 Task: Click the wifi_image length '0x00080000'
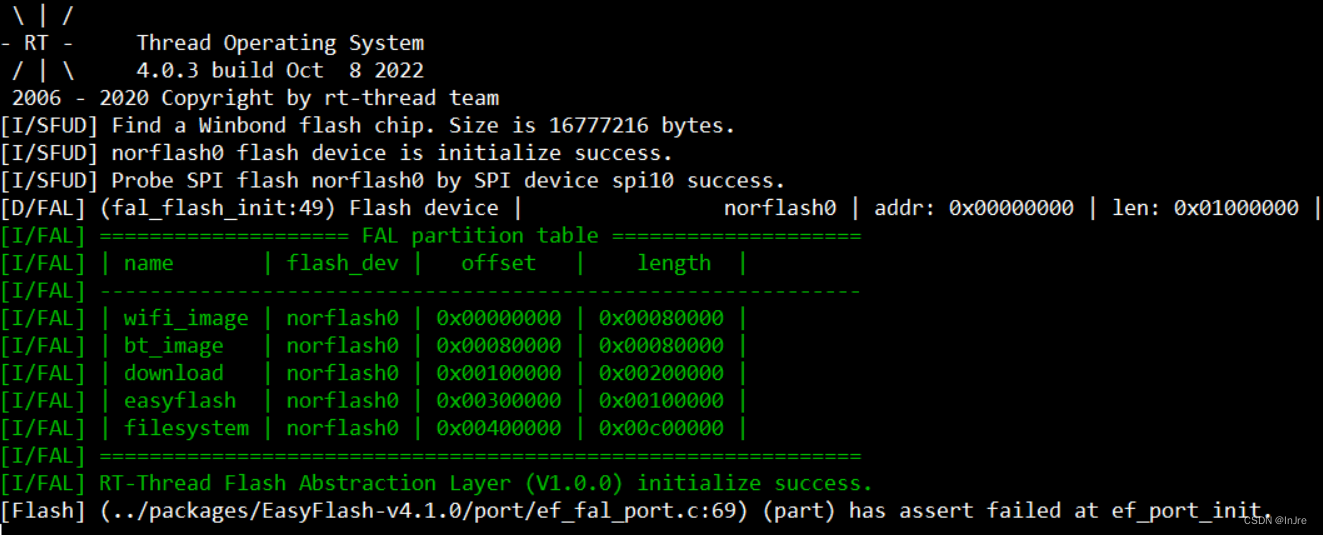[661, 318]
